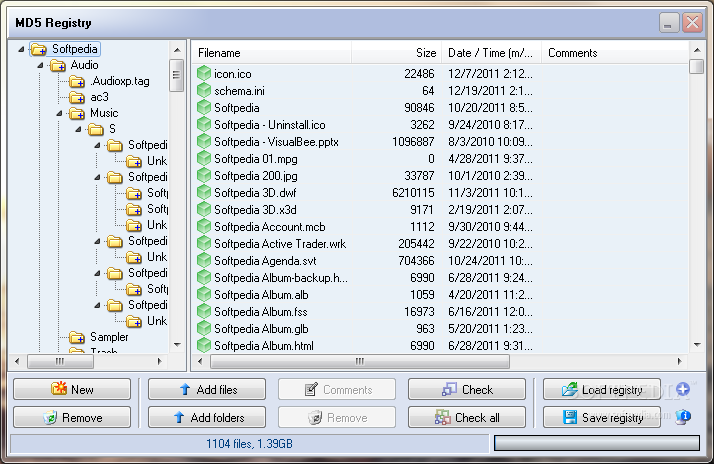Click the tree panel scroll-down arrow
Screen dimensions: 714x464
(x=177, y=345)
